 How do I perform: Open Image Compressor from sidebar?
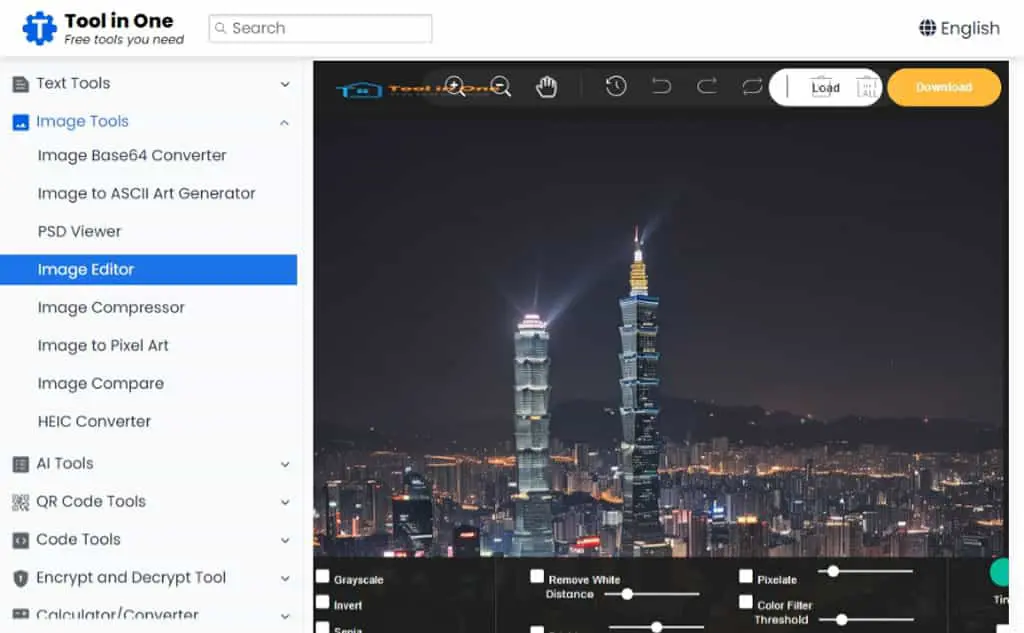click(x=111, y=308)
